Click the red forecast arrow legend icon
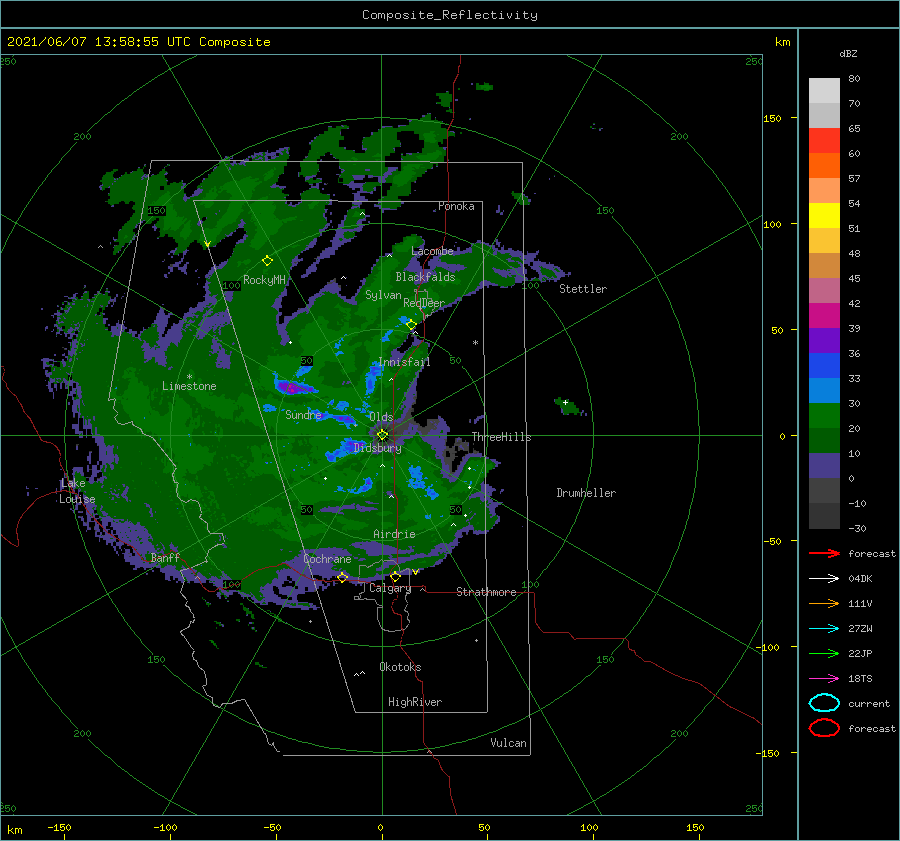Screen dimensions: 900x841 (824, 553)
